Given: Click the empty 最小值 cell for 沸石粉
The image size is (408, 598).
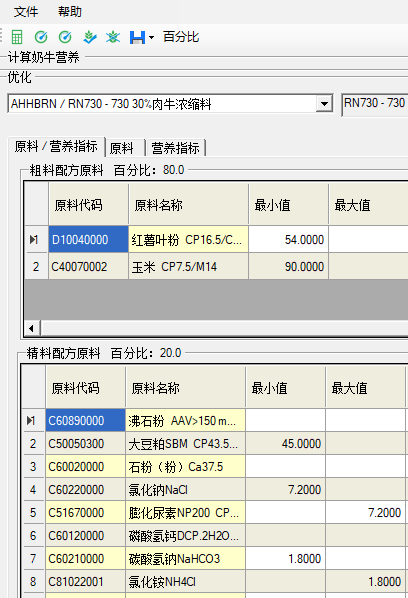Looking at the screenshot, I should tap(286, 420).
